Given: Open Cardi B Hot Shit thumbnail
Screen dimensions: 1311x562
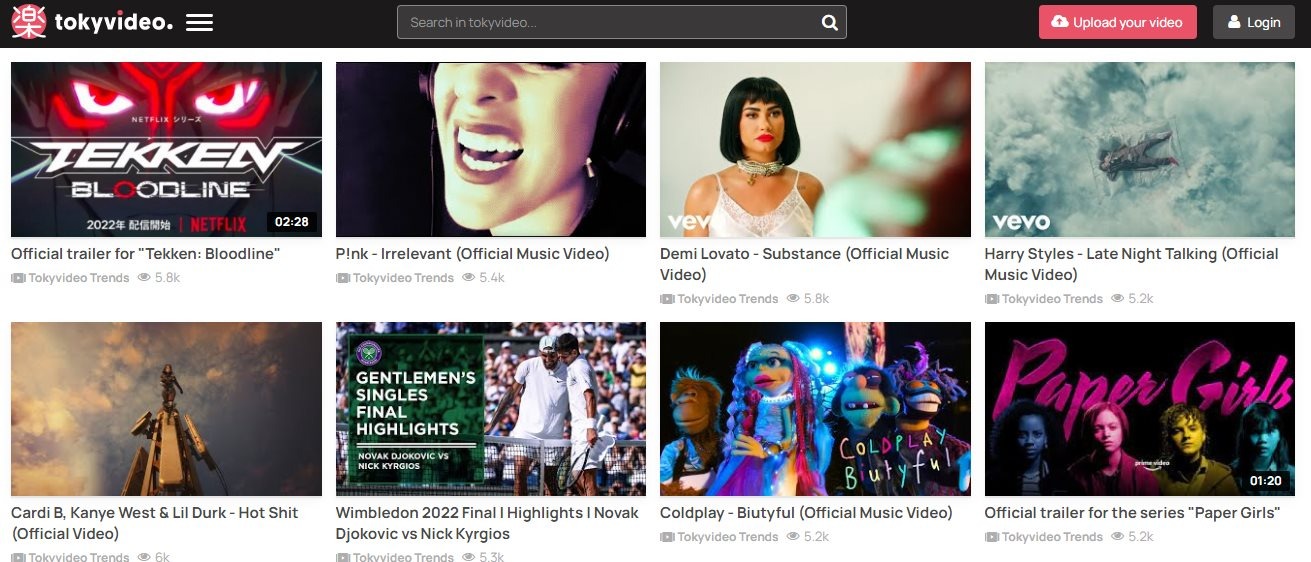Looking at the screenshot, I should click(x=166, y=409).
